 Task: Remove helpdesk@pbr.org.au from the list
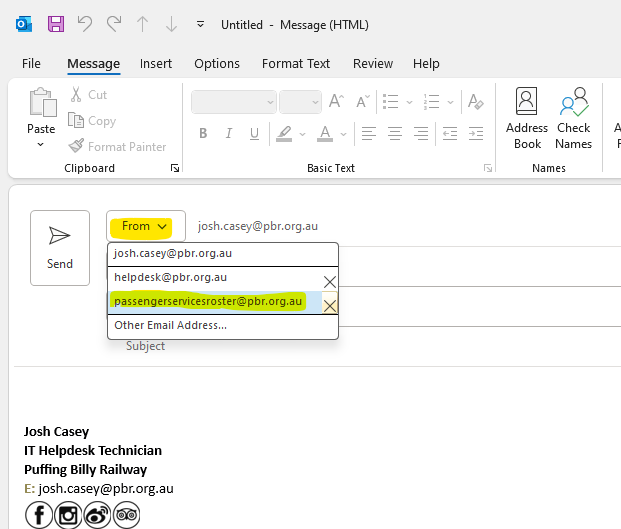tap(330, 282)
